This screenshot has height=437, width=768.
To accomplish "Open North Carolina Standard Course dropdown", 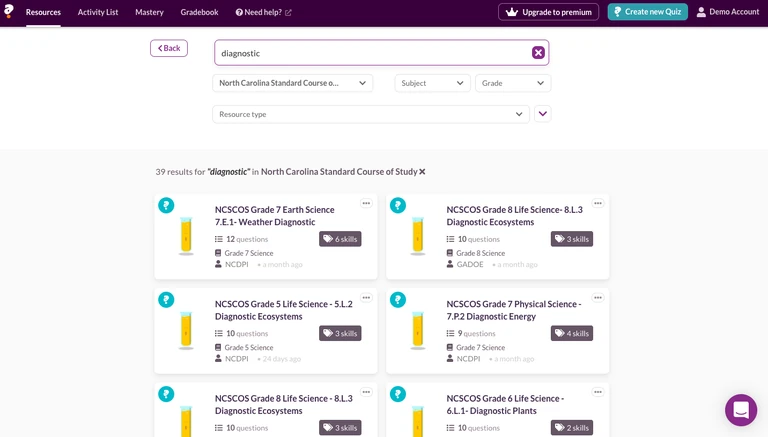I will coord(292,84).
